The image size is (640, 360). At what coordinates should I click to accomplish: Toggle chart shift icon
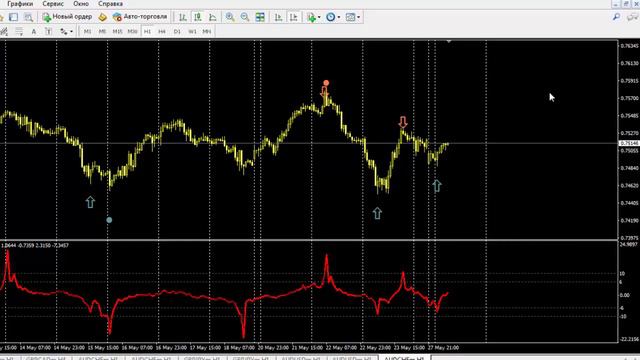click(x=293, y=17)
